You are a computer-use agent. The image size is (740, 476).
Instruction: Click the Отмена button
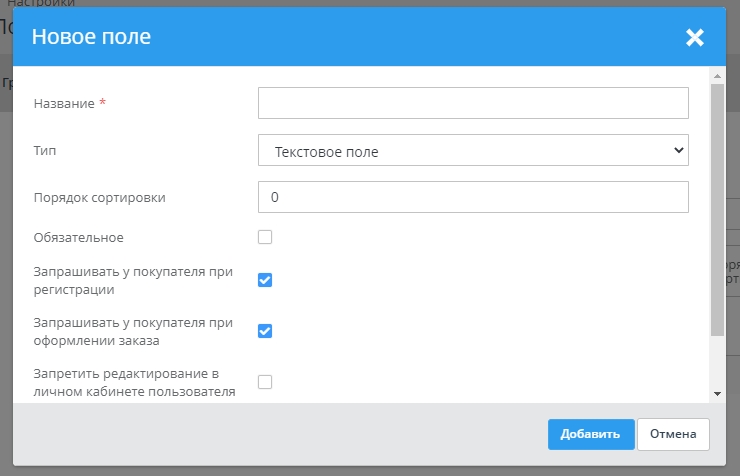(x=673, y=434)
